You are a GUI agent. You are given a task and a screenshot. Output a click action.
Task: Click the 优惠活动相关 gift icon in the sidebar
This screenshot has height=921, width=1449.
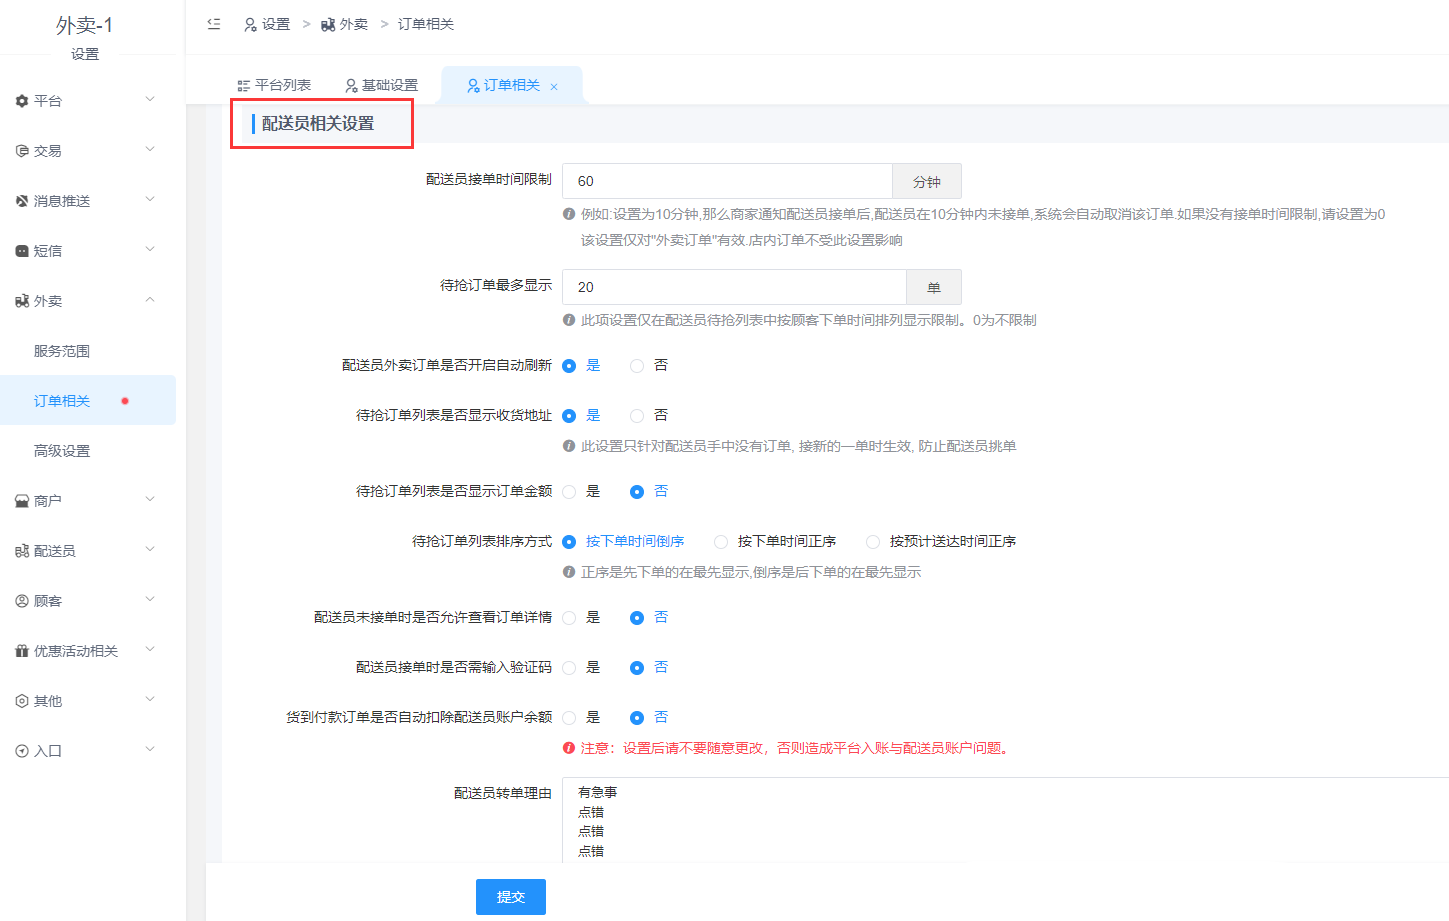[22, 651]
